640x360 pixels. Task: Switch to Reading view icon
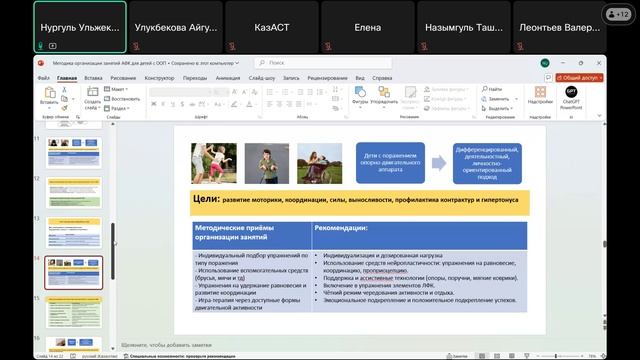point(511,356)
